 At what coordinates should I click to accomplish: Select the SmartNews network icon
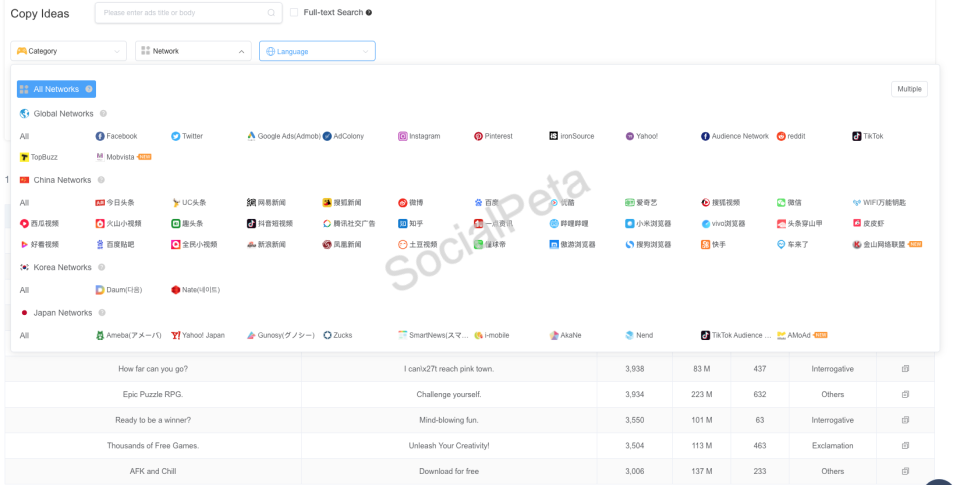pos(403,335)
